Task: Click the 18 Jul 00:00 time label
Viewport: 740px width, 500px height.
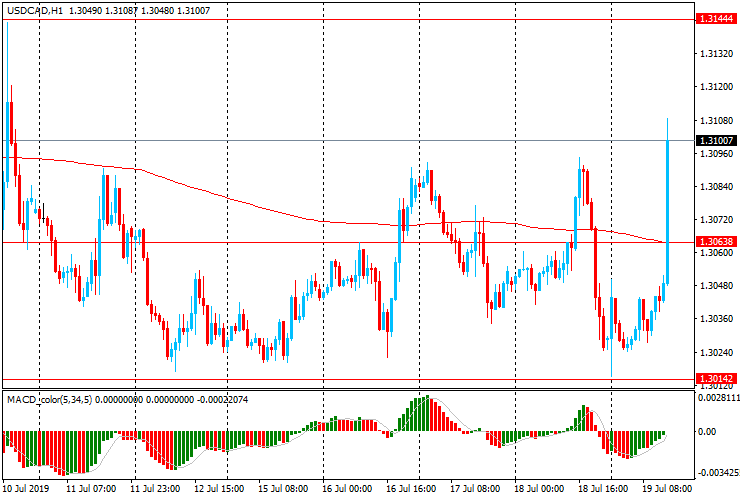Action: click(x=539, y=488)
